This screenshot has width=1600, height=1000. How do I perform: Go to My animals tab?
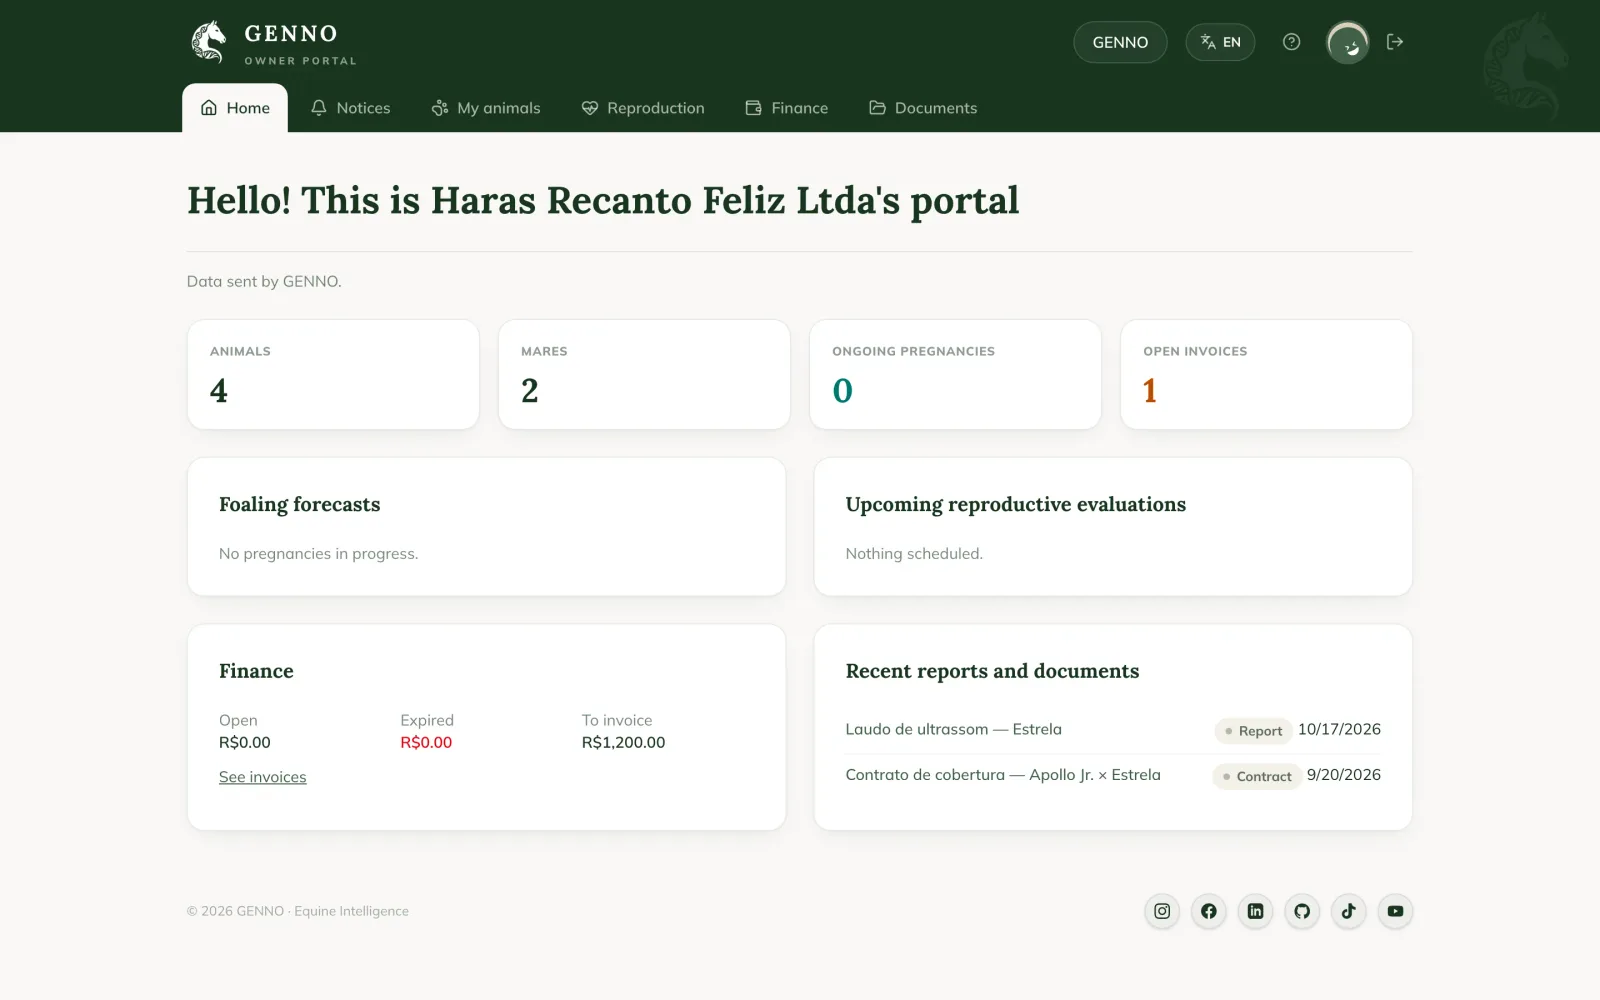486,108
